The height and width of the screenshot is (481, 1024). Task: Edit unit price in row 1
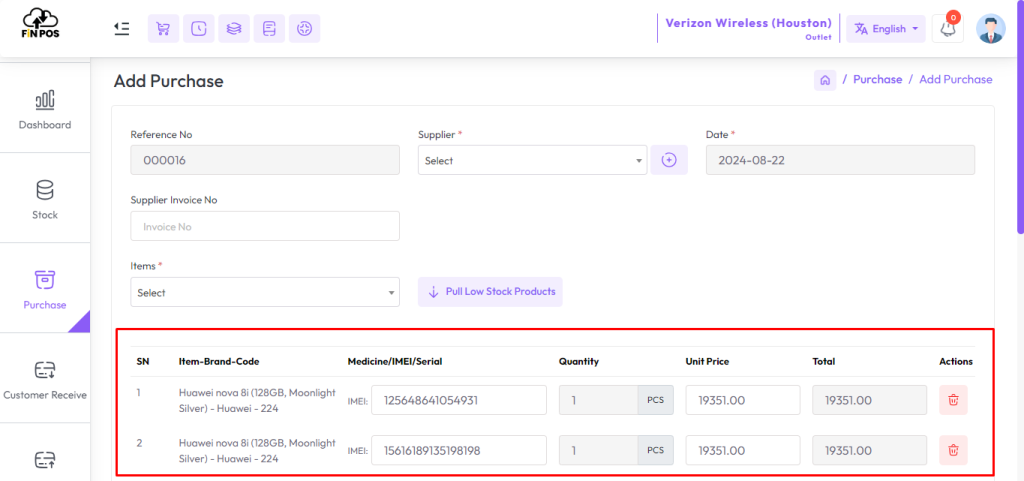tap(743, 400)
